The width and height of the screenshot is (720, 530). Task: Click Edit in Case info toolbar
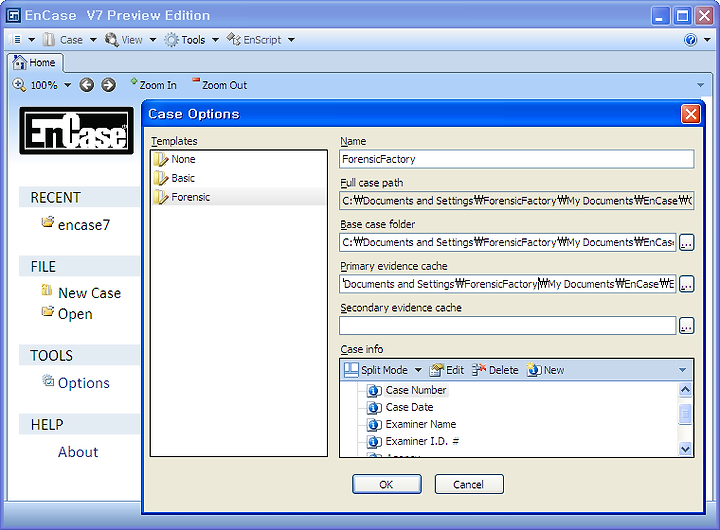click(x=447, y=370)
